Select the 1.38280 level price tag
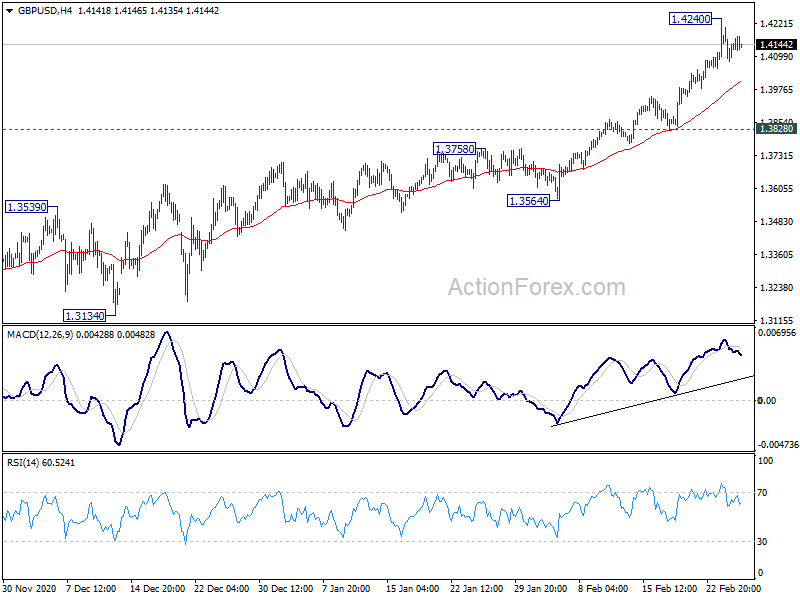 point(776,129)
